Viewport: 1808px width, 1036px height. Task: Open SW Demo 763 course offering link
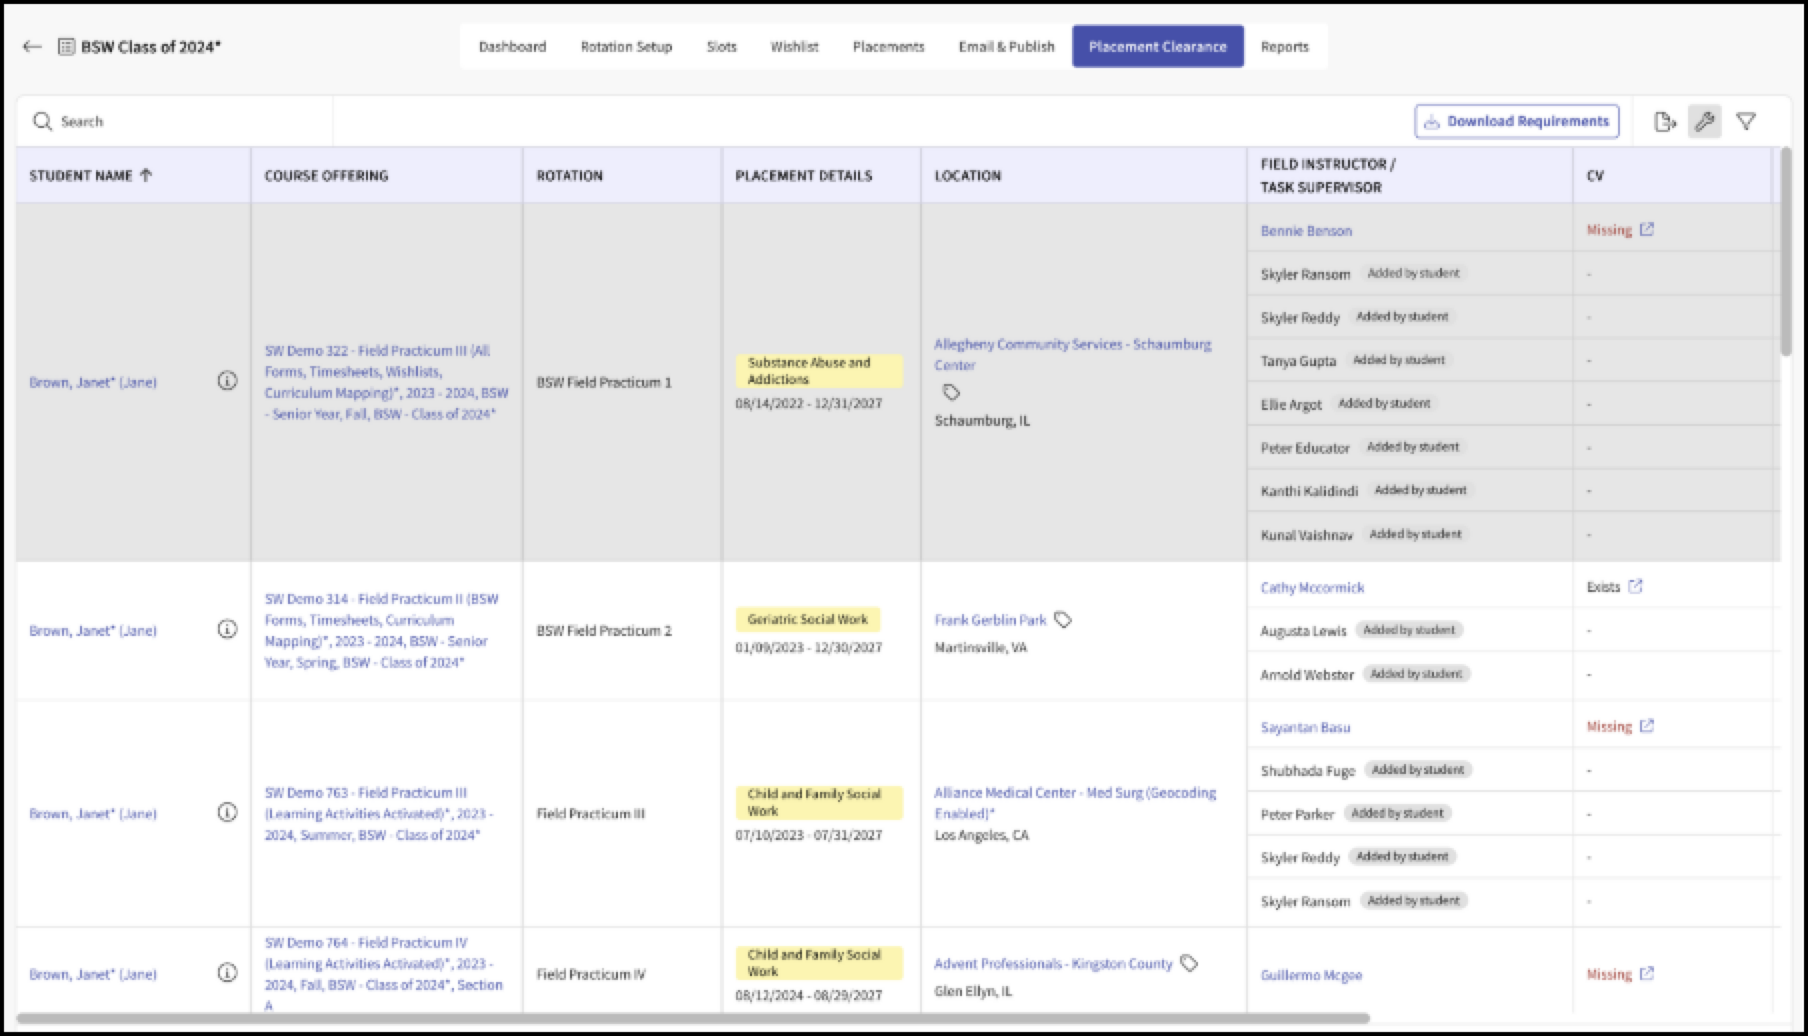379,813
